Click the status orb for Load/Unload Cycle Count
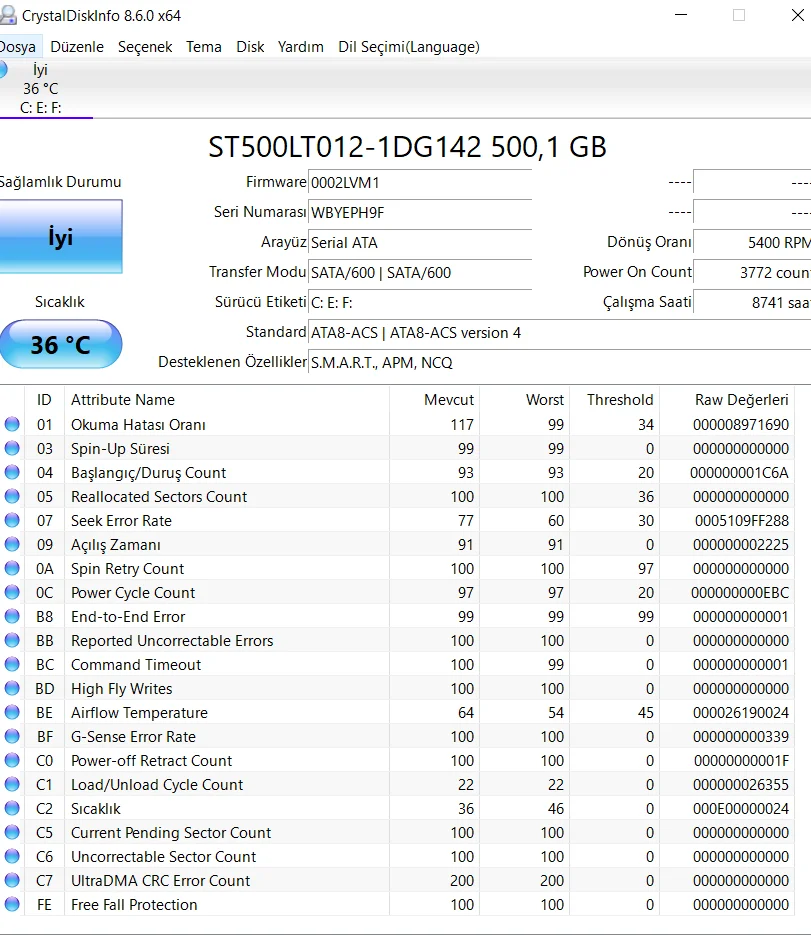811x938 pixels. pyautogui.click(x=12, y=785)
